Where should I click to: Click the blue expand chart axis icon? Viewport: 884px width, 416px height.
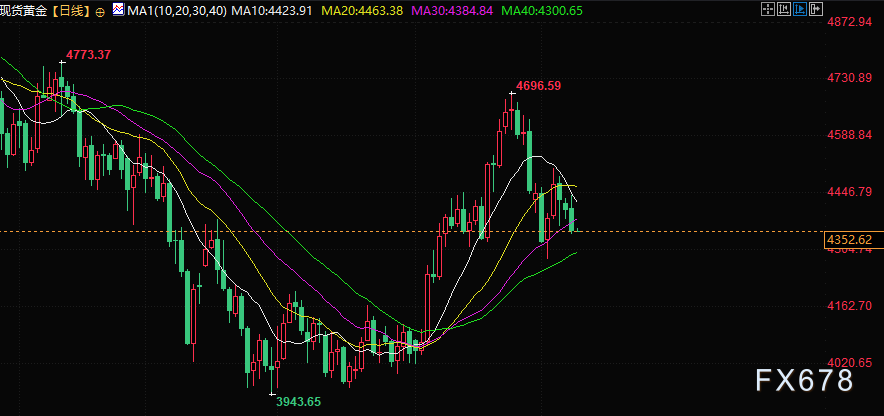pyautogui.click(x=800, y=9)
